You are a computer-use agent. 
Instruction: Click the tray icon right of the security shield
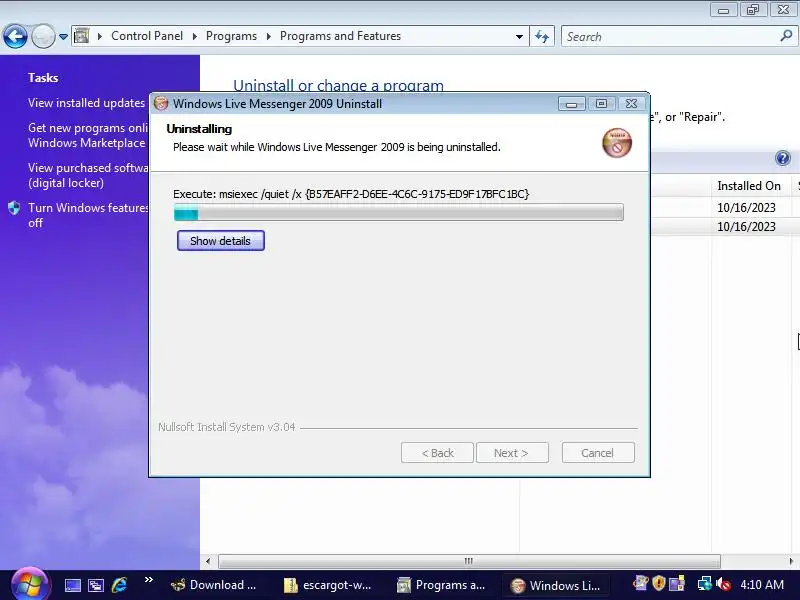[x=677, y=583]
